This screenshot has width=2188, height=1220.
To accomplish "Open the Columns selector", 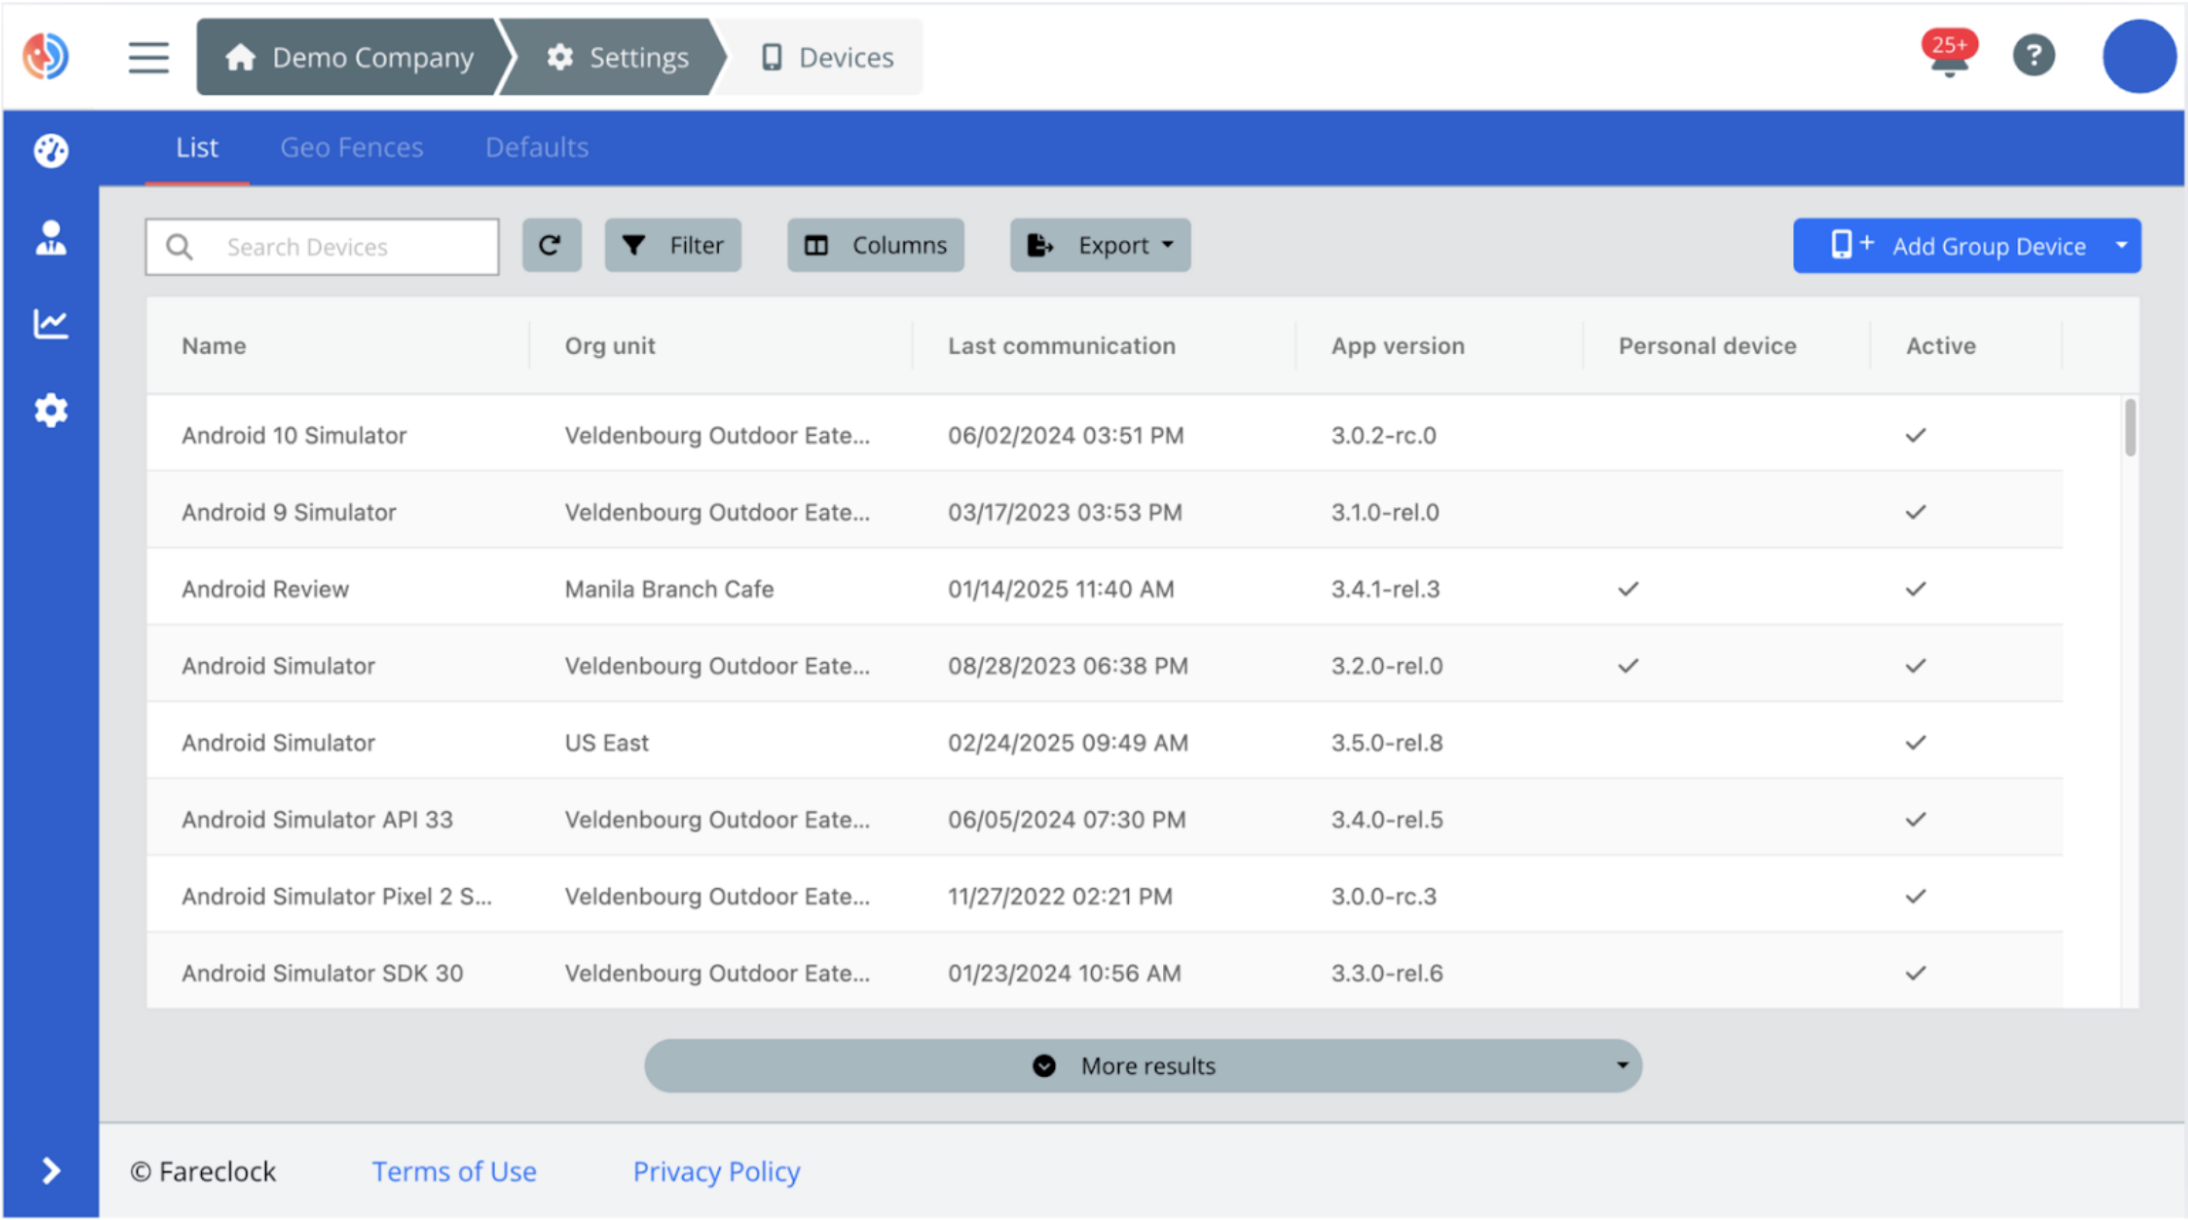I will point(875,245).
